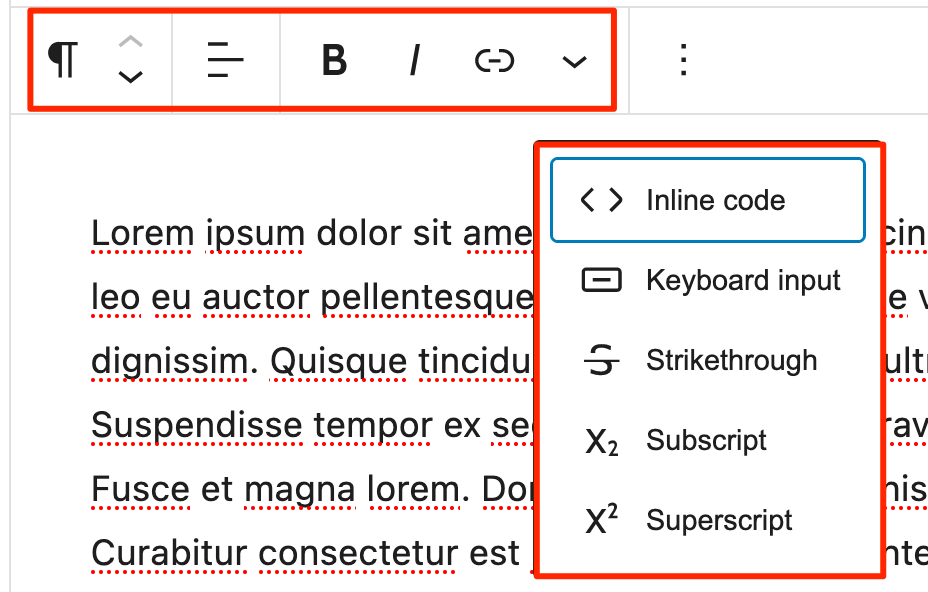The width and height of the screenshot is (928, 592).
Task: Click the Strikethrough text label
Action: (x=734, y=360)
